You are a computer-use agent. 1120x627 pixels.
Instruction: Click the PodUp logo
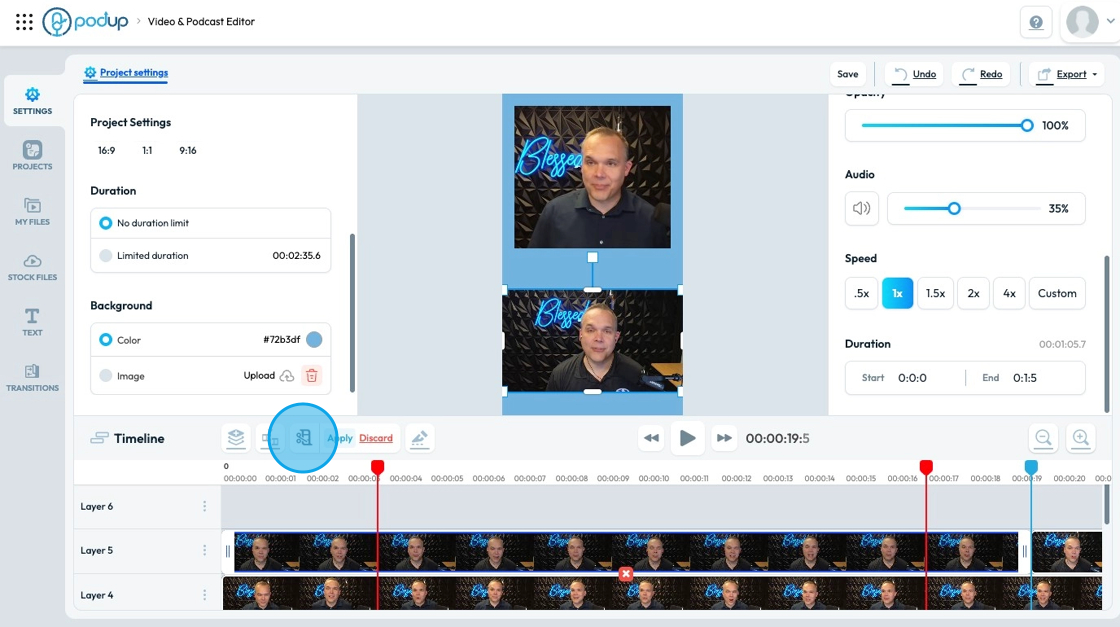point(85,21)
